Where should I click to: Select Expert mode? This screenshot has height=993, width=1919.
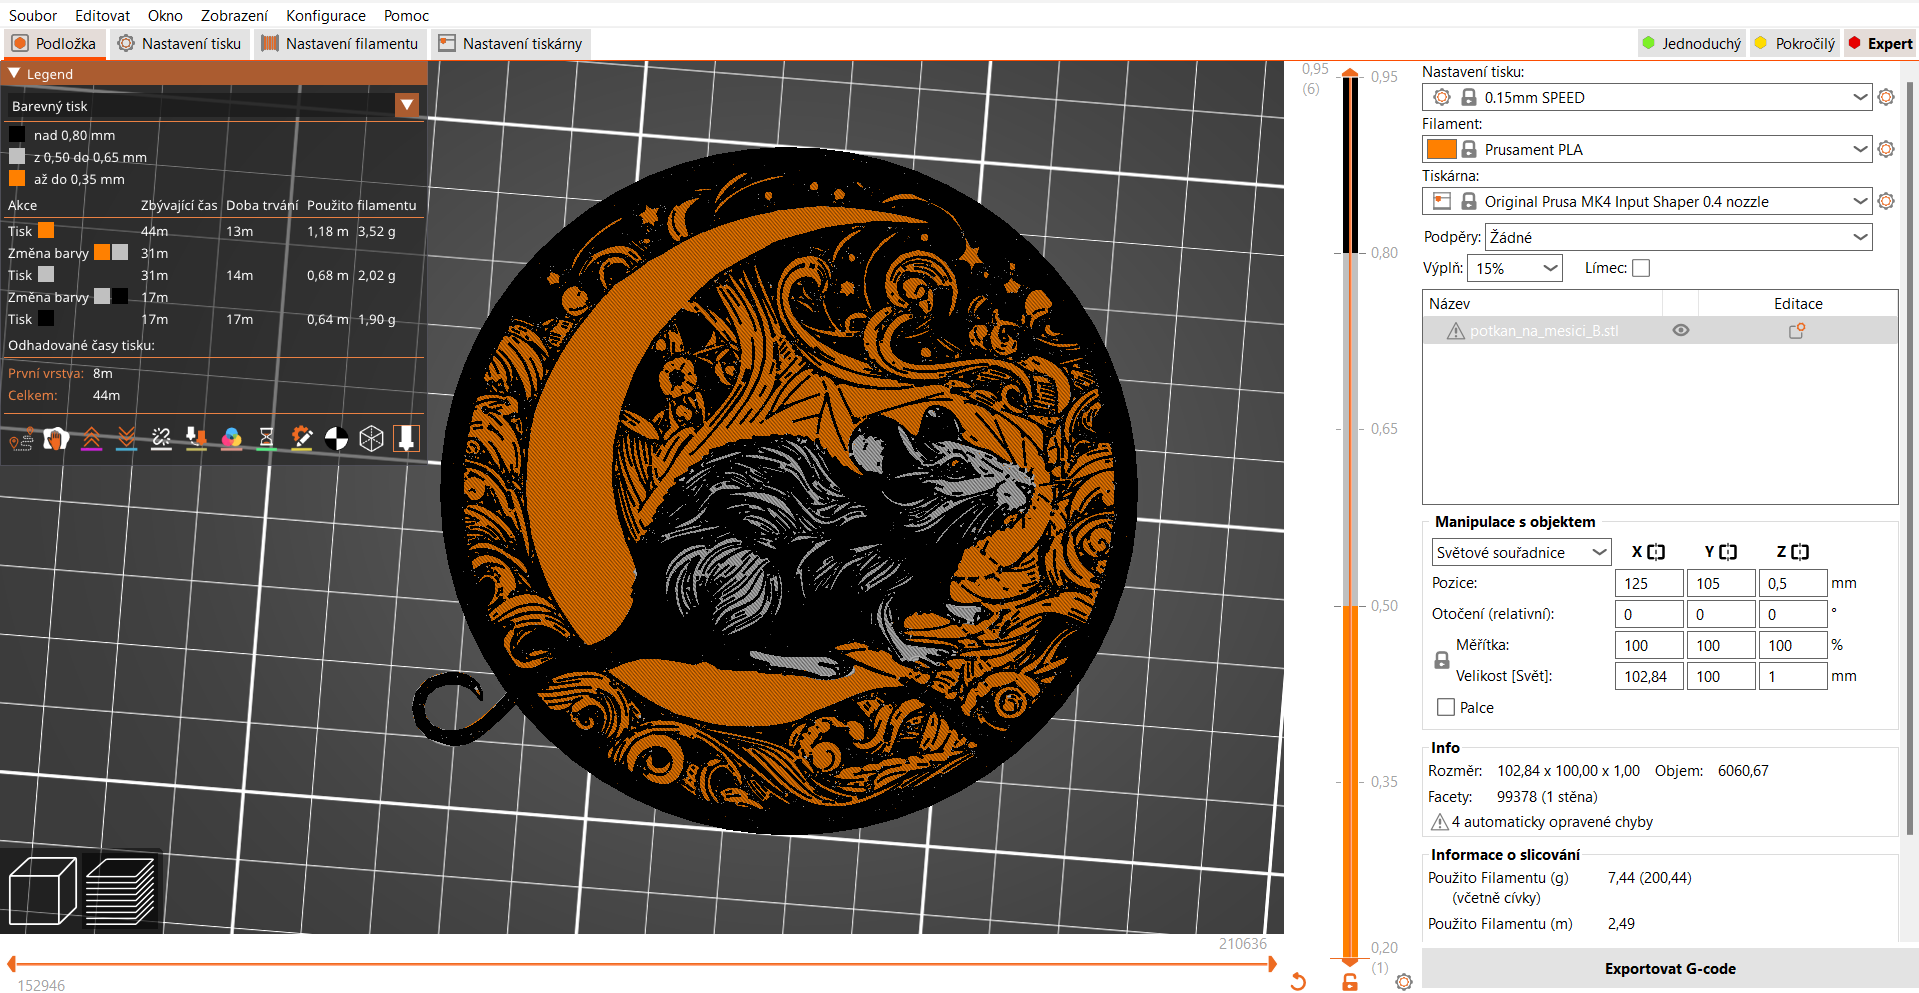coord(1880,43)
